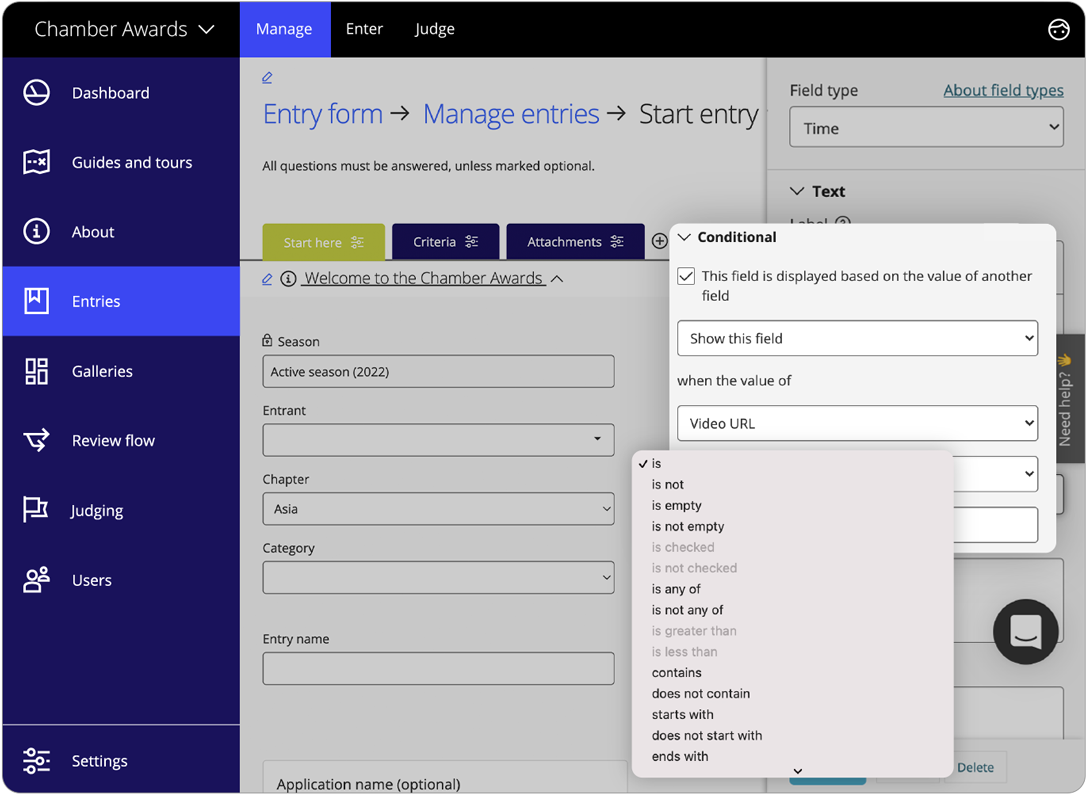1086x797 pixels.
Task: Open the Chapter dropdown set to Asia
Action: [438, 509]
